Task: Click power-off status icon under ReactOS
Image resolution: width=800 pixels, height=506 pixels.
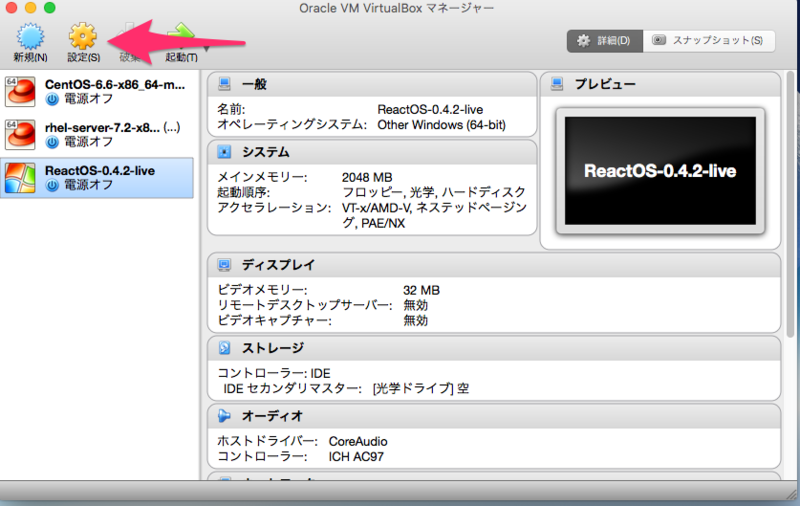Action: [52, 185]
